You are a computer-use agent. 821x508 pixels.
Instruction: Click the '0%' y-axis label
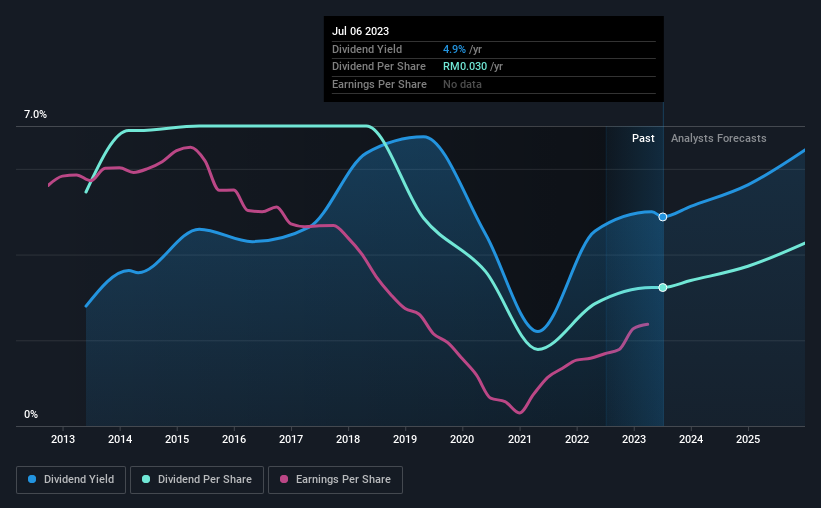[31, 414]
